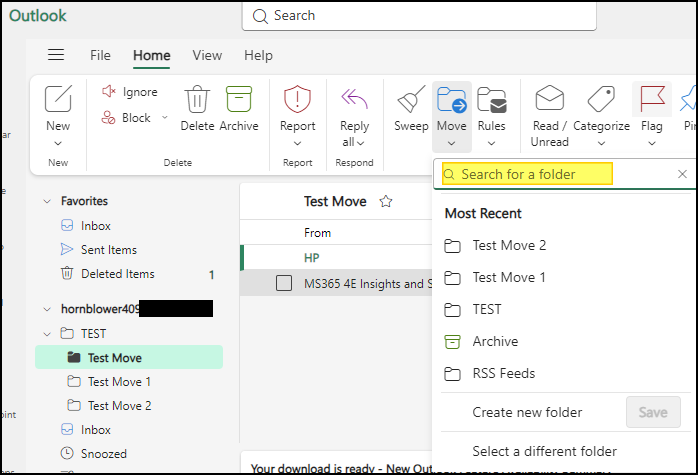698x475 pixels.
Task: Click the HP sender group header
Action: click(x=337, y=258)
